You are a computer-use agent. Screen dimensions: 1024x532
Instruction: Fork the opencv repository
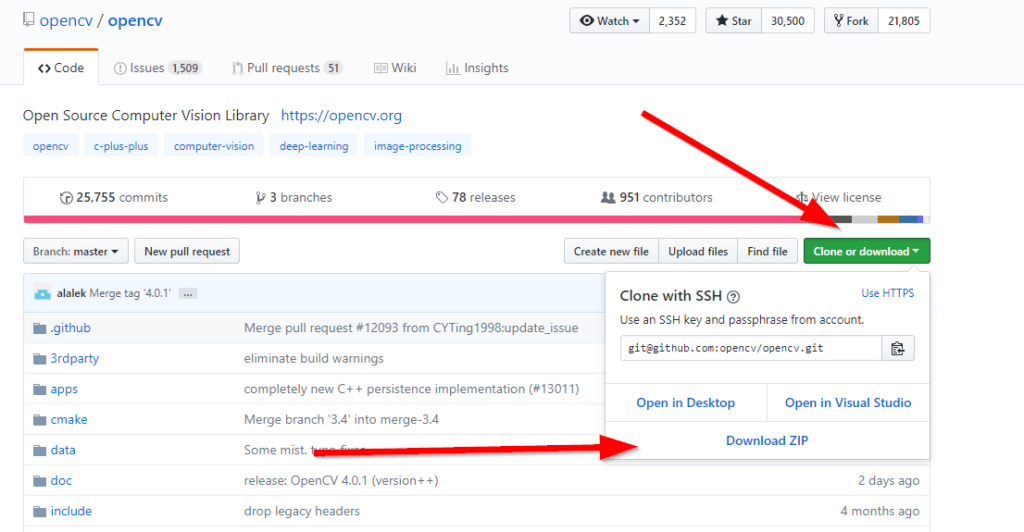point(852,21)
